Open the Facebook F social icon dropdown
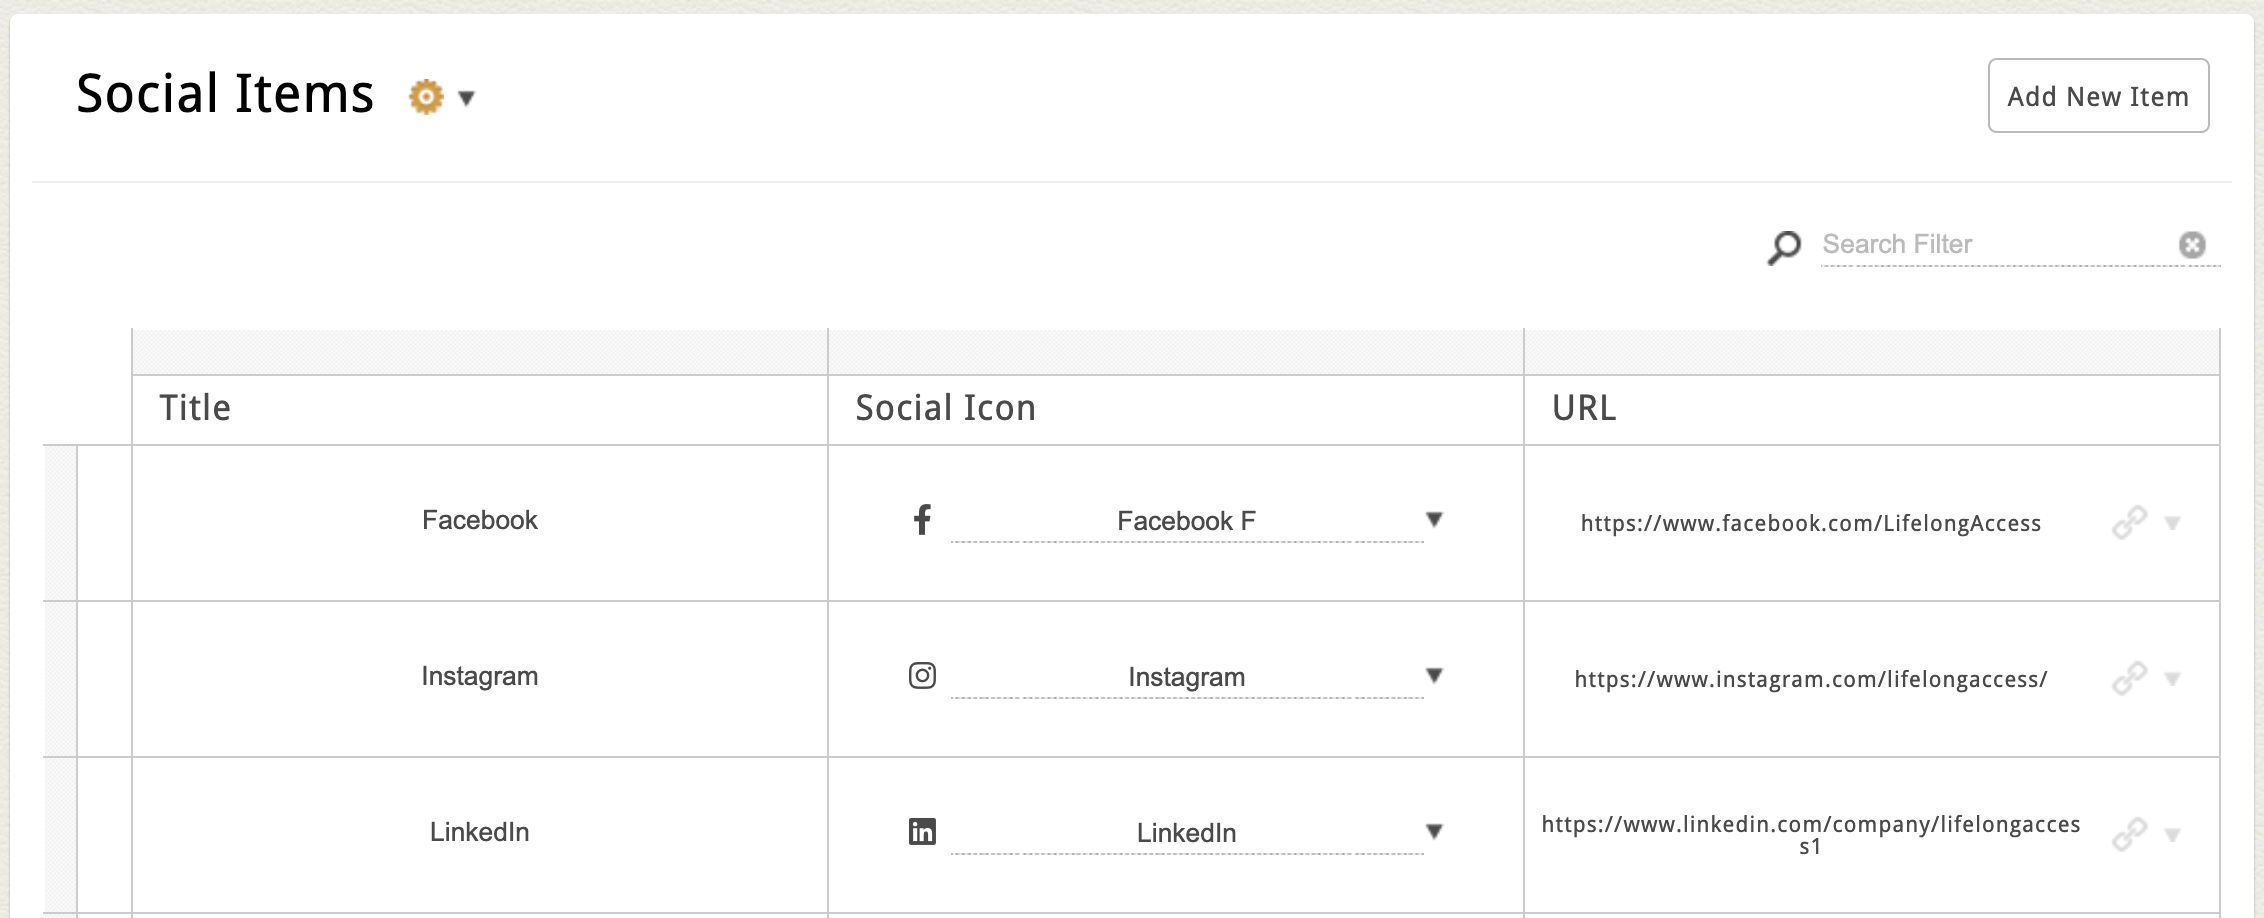Image resolution: width=2264 pixels, height=918 pixels. tap(1434, 520)
